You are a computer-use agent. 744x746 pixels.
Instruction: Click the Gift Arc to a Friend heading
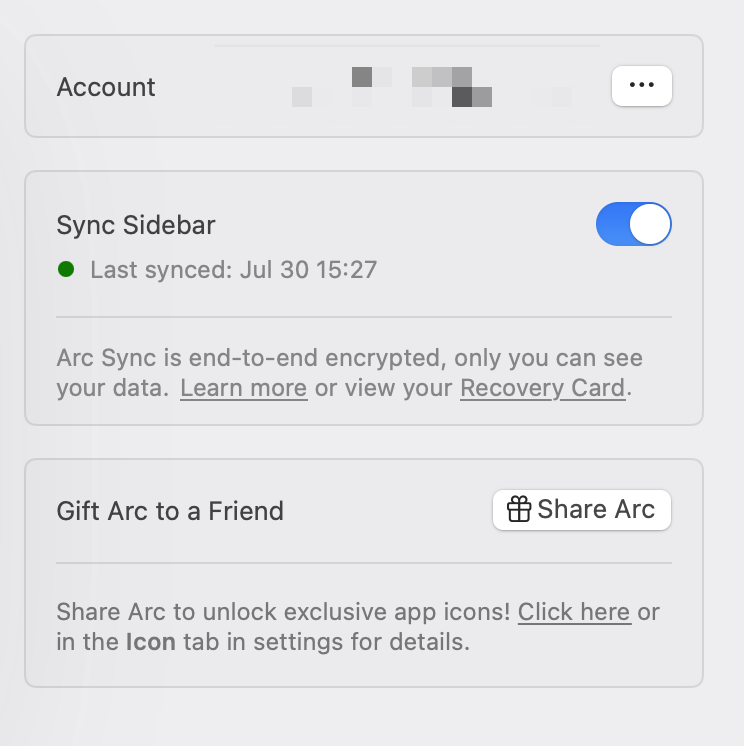tap(170, 511)
